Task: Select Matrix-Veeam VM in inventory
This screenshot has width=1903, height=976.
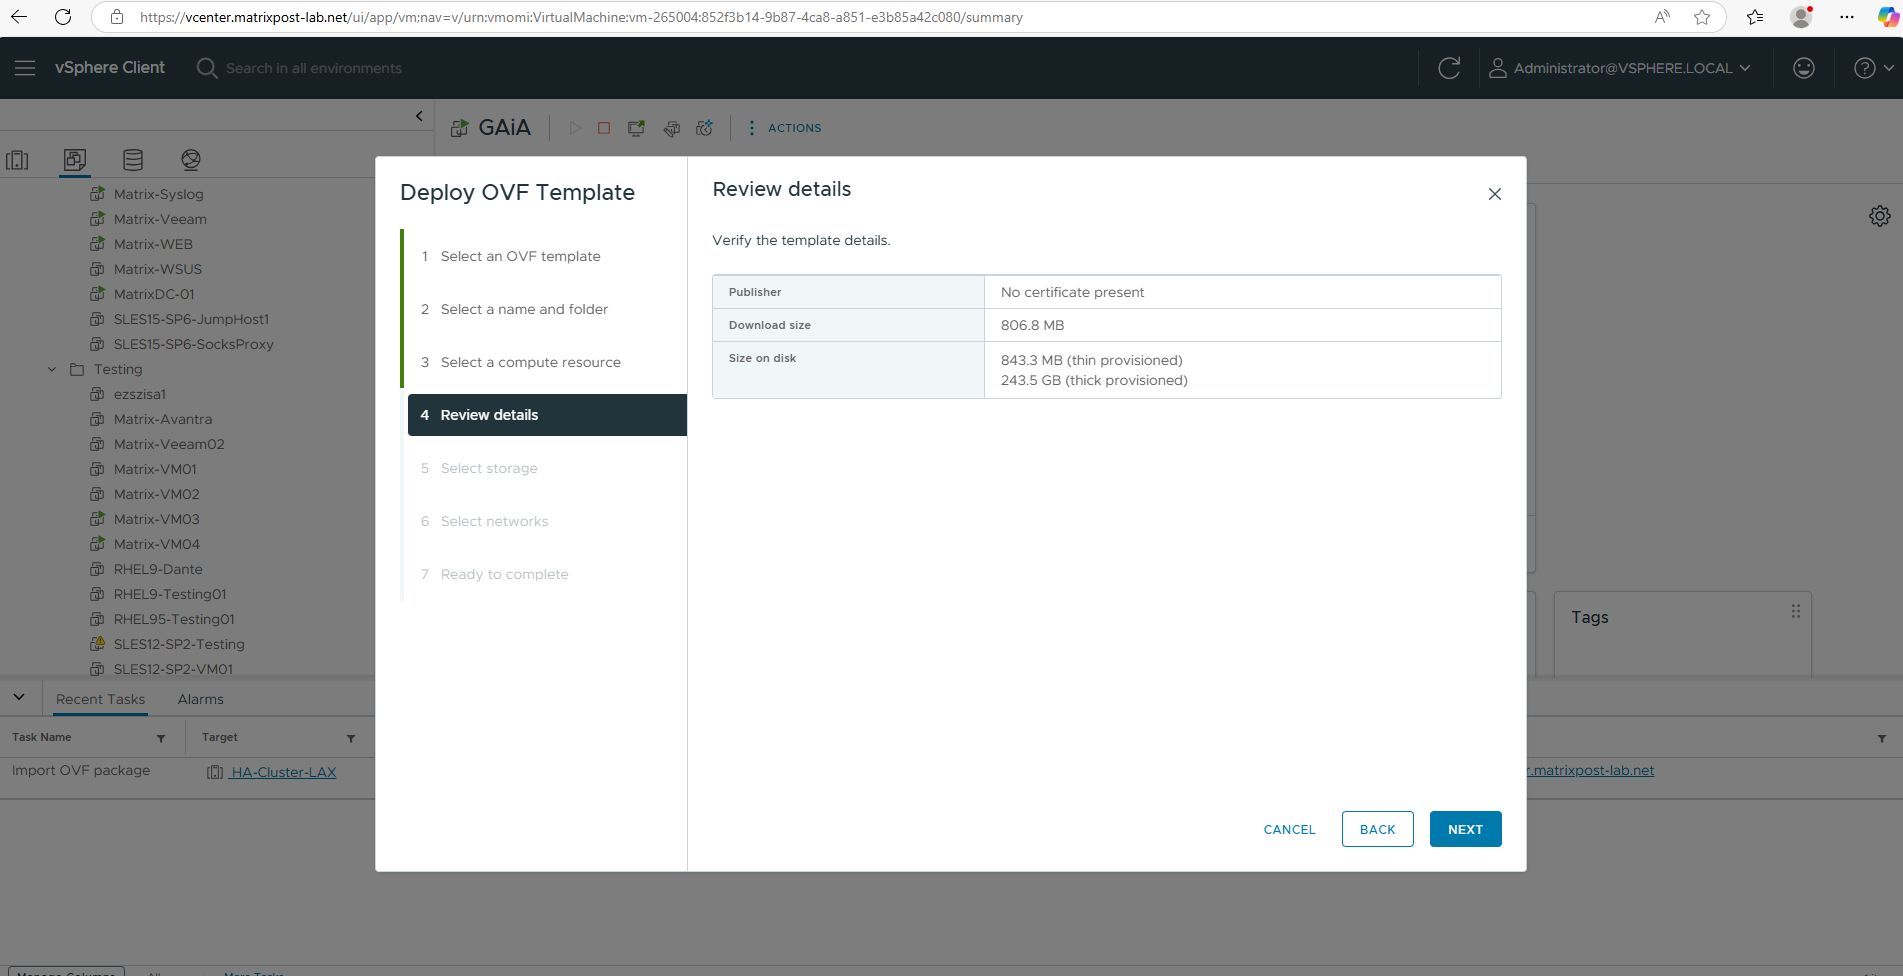Action: 160,219
